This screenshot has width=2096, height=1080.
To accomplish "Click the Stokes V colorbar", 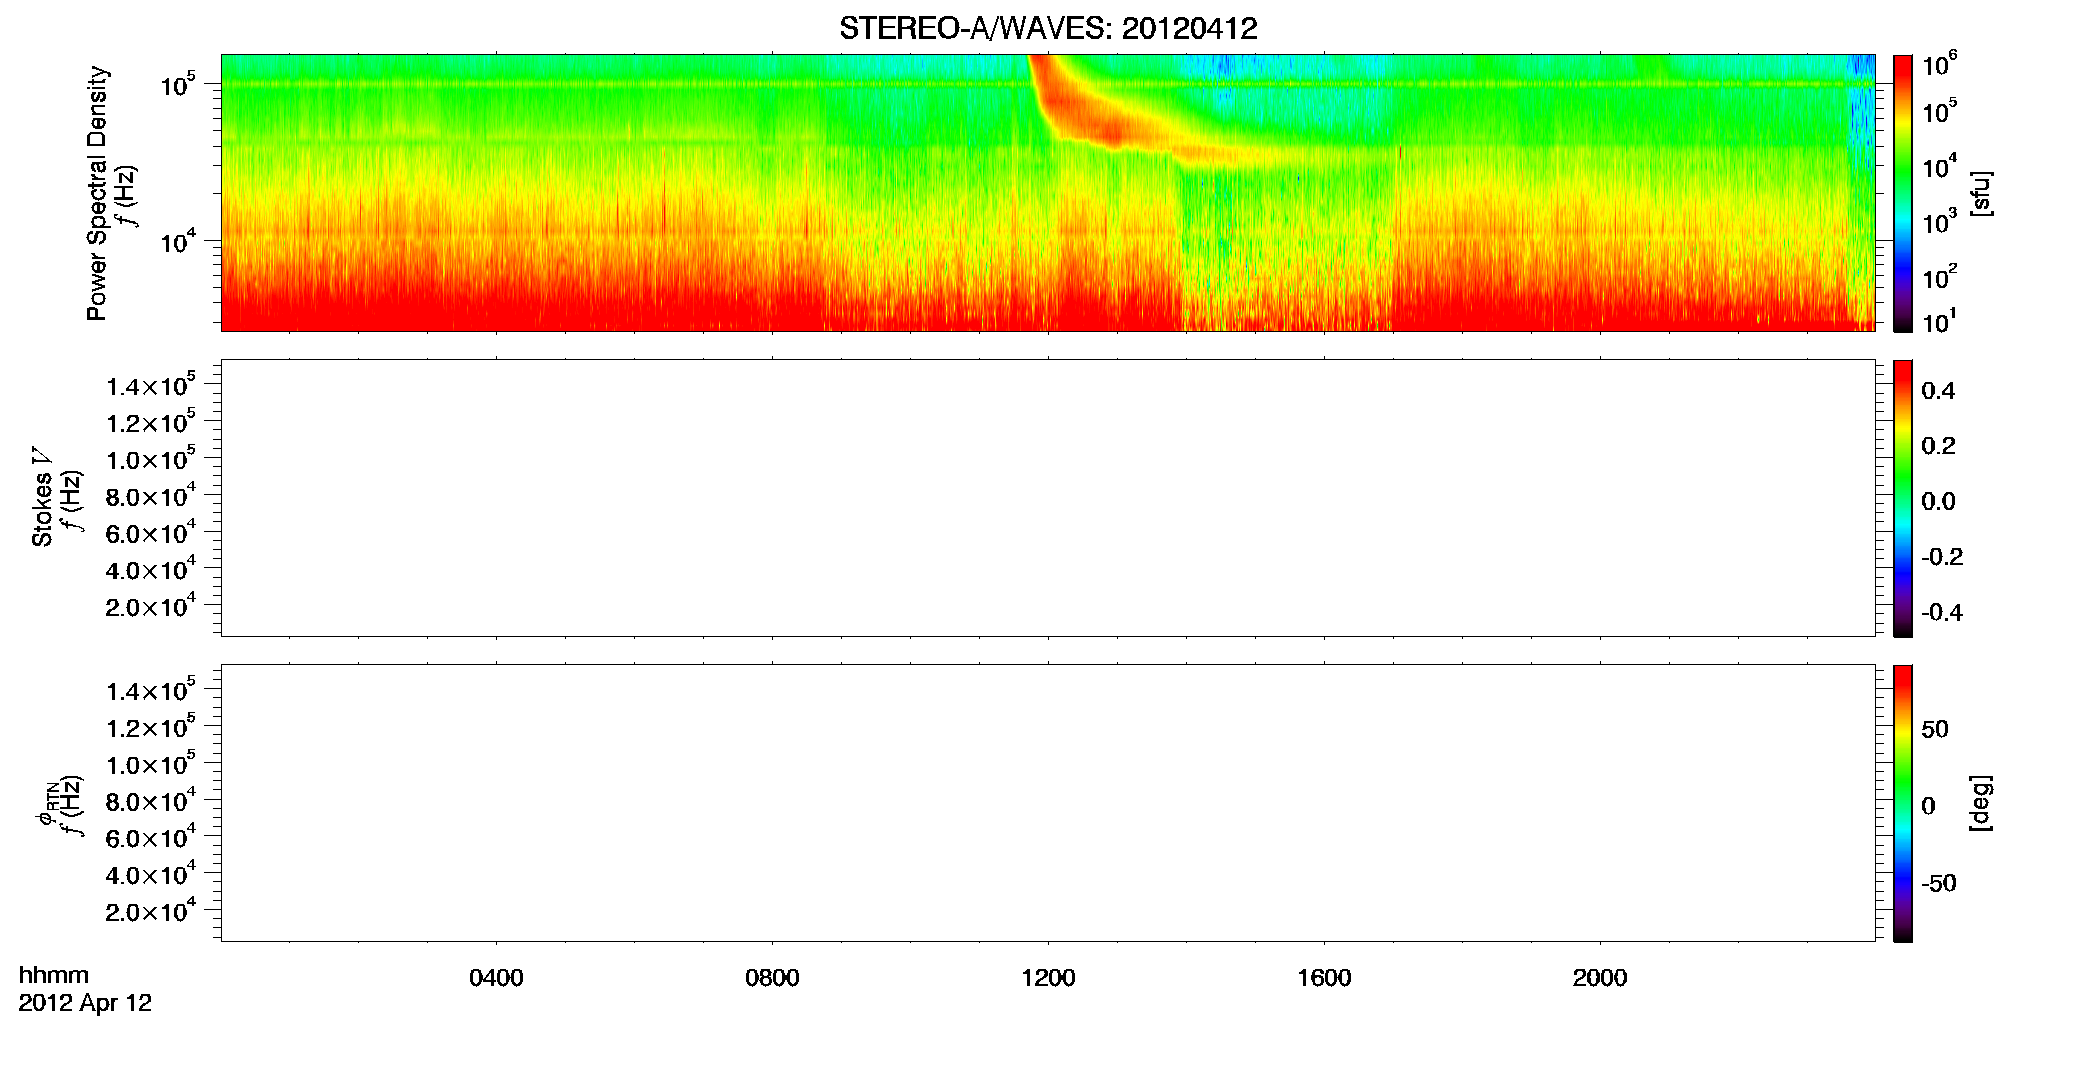I will point(1903,498).
